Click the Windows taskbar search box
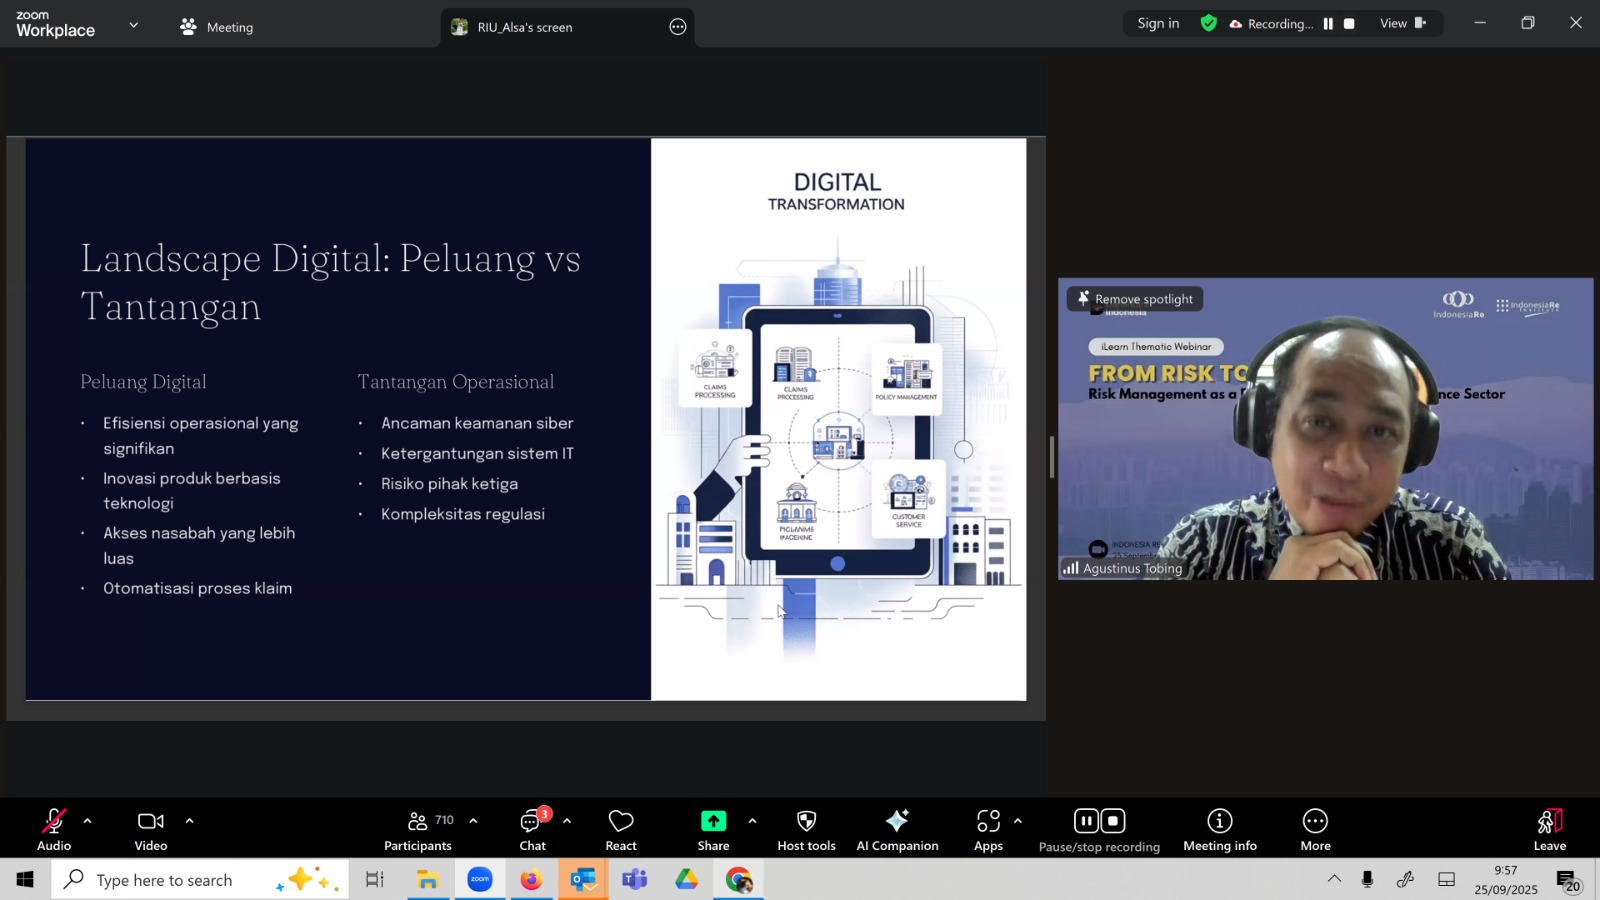 (165, 880)
